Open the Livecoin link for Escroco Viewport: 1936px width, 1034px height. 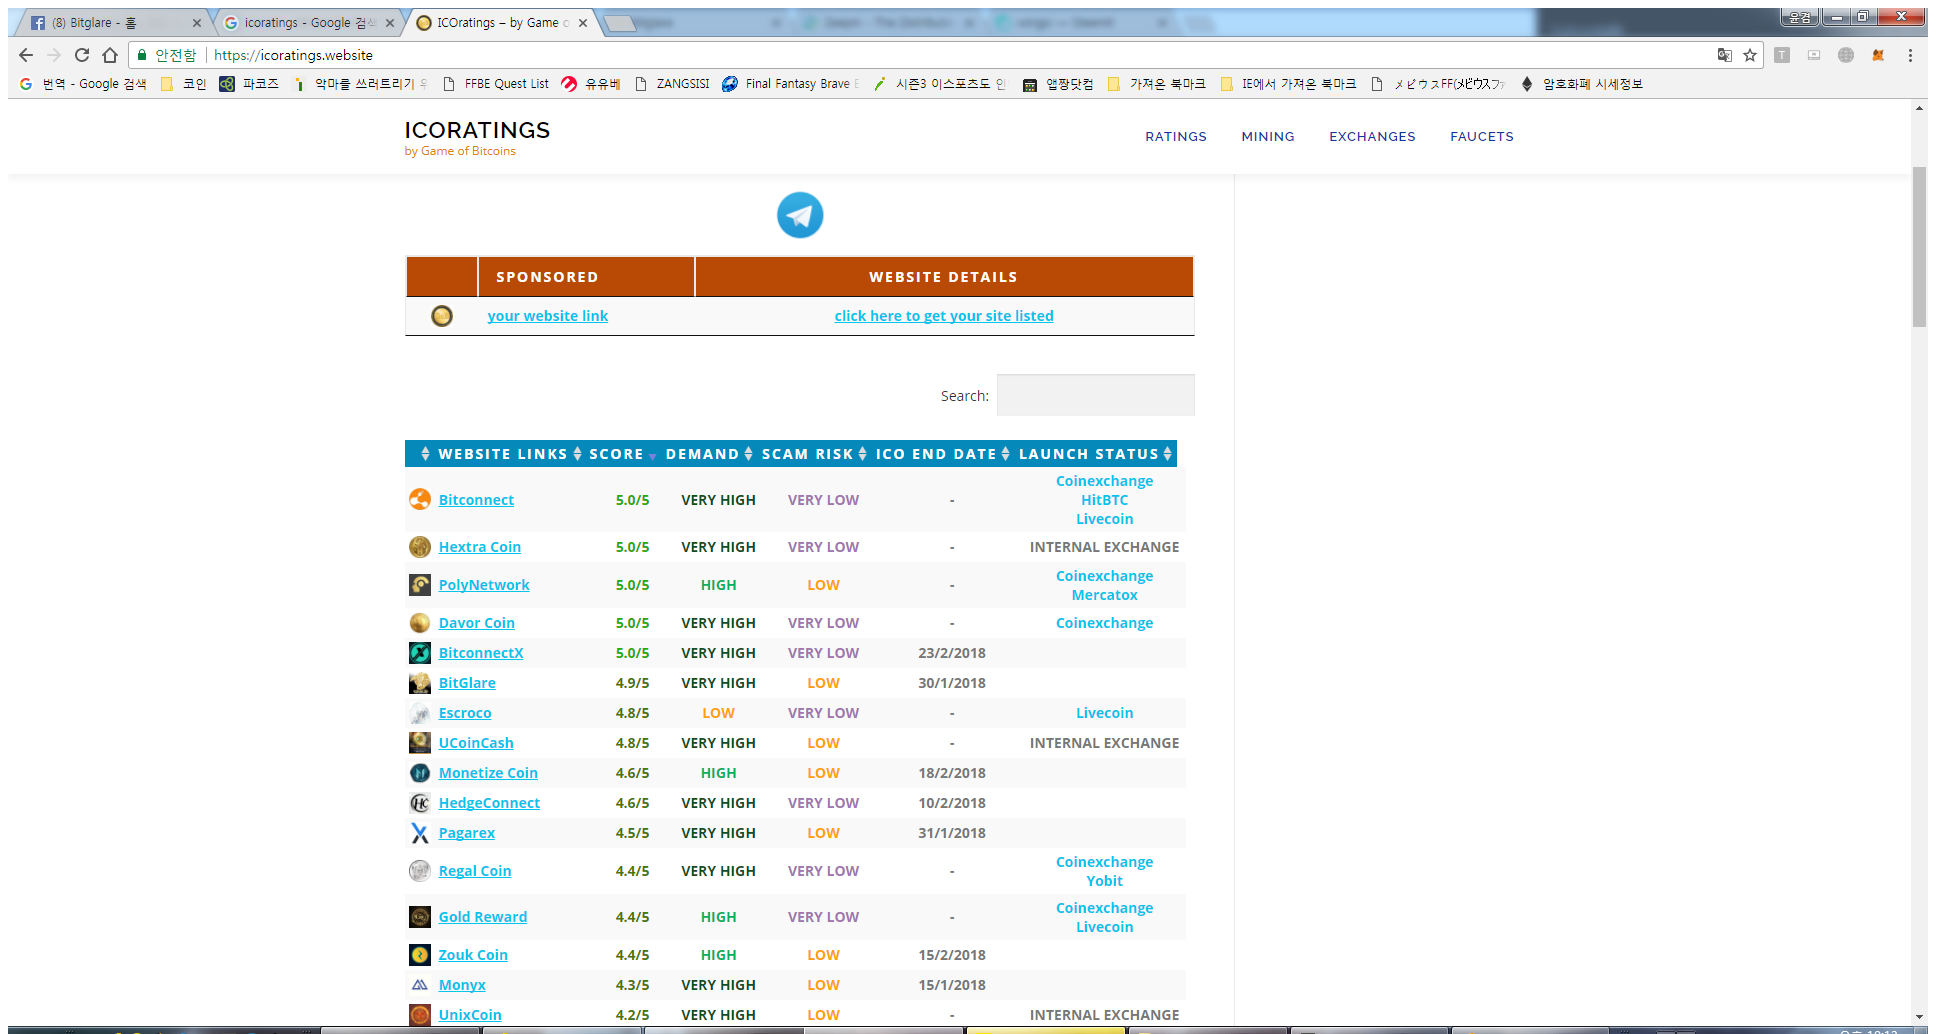tap(1104, 713)
